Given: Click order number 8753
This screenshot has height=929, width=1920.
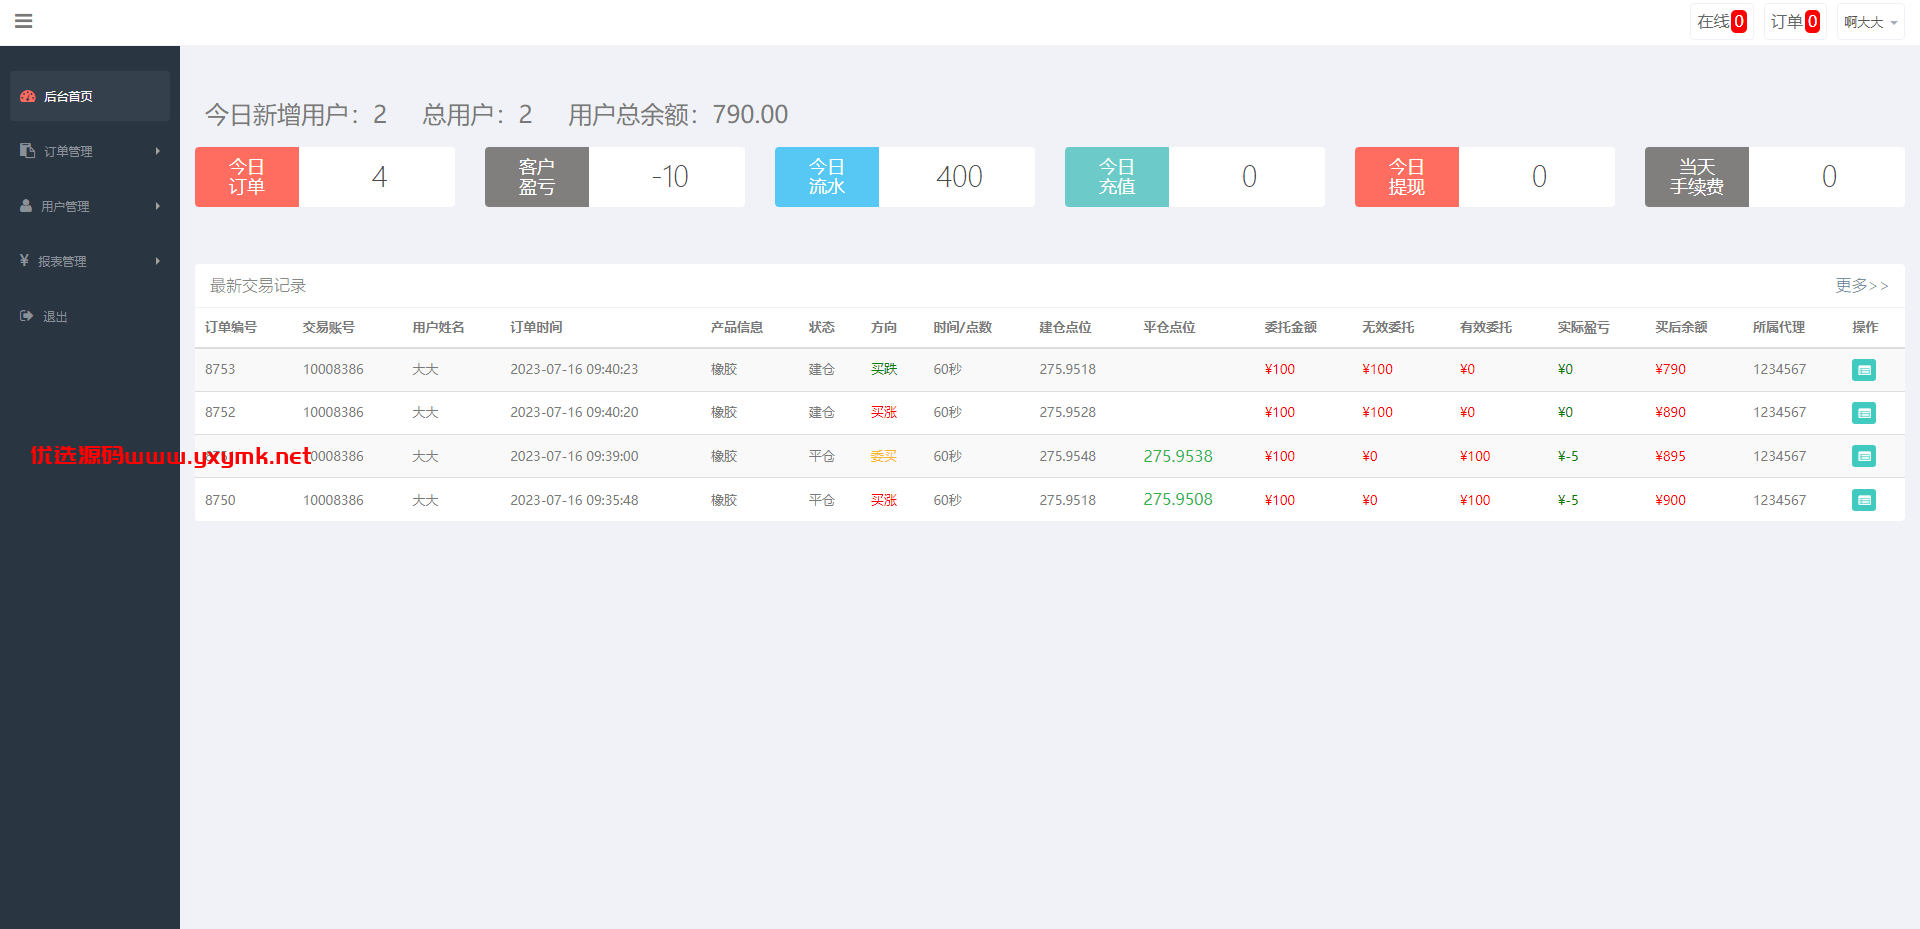Looking at the screenshot, I should point(220,369).
